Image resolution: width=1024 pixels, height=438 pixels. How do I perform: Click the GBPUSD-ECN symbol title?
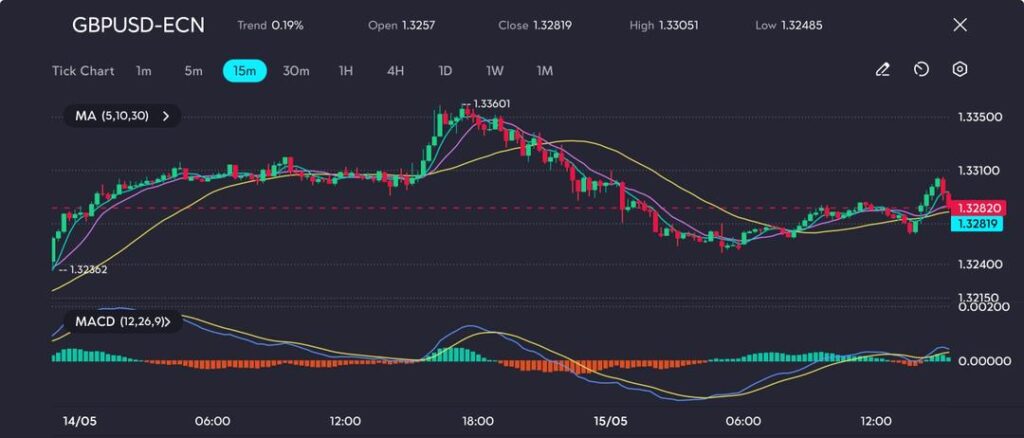(138, 25)
